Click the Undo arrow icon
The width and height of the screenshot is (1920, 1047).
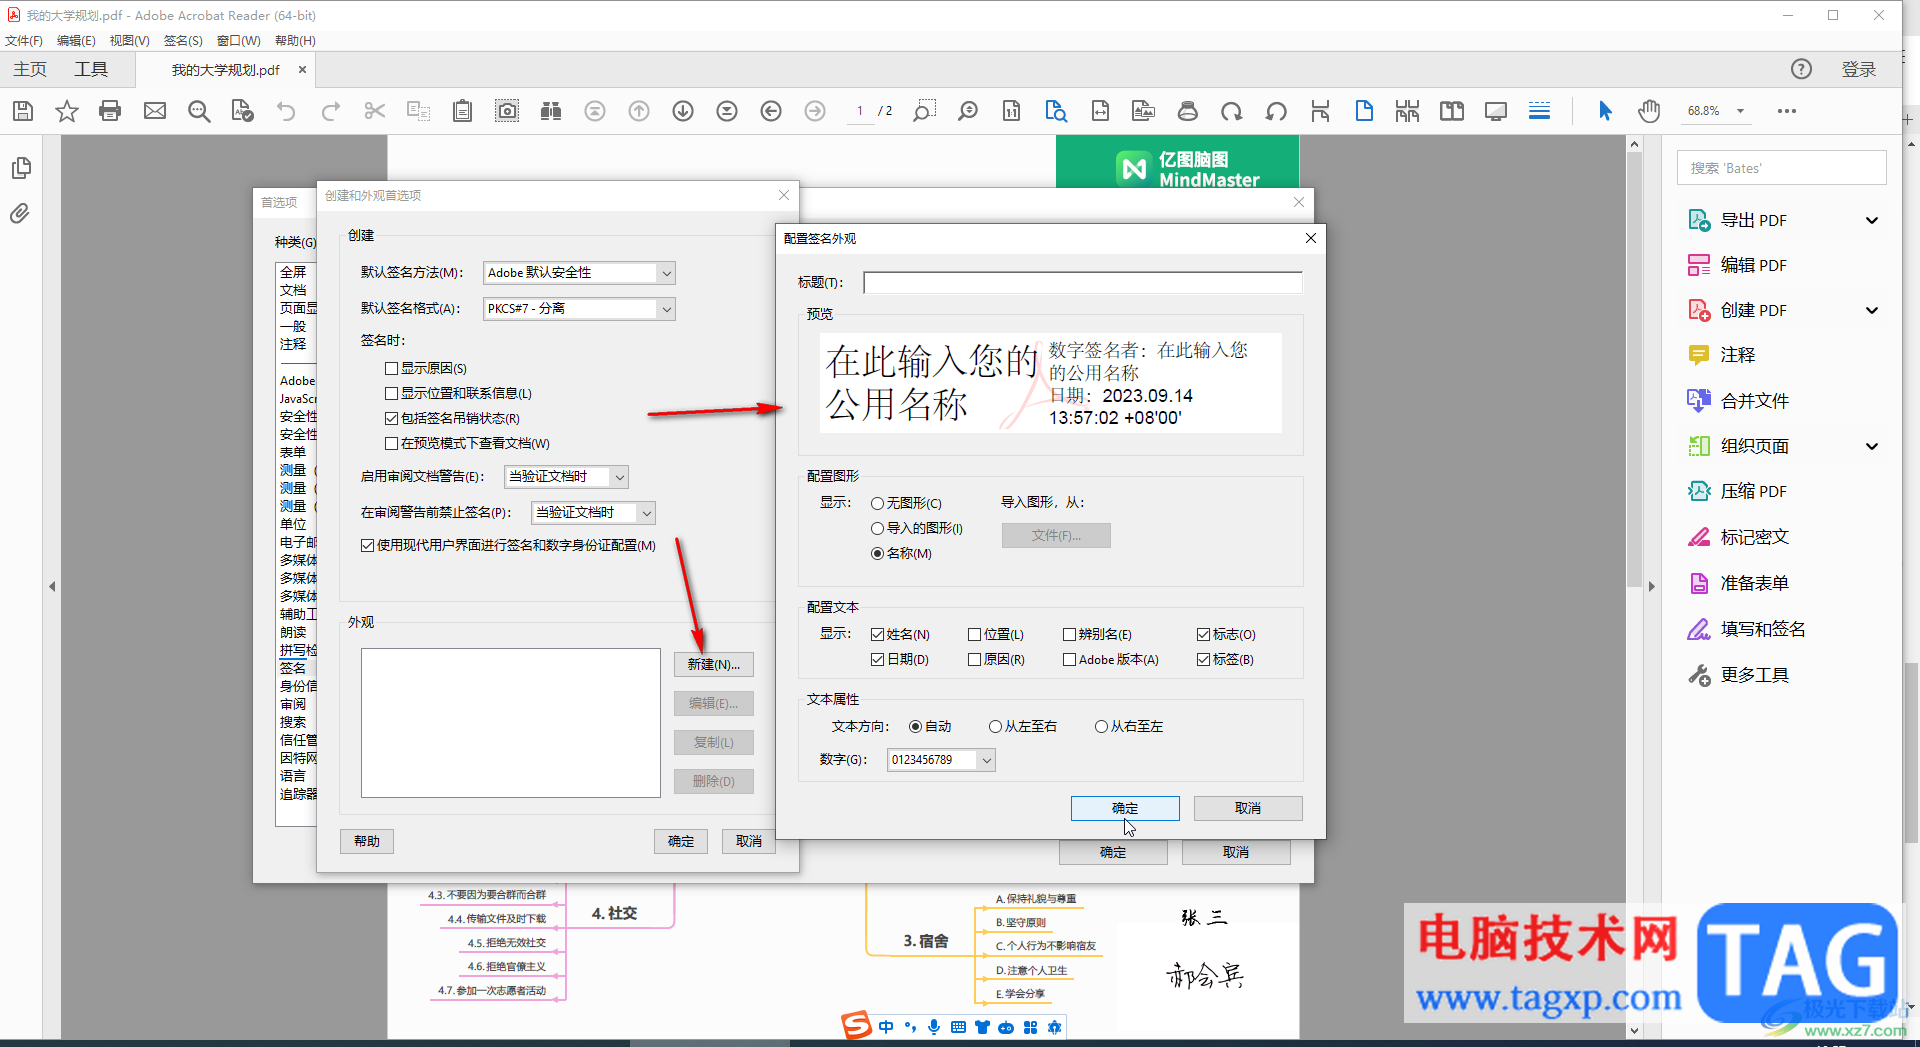[x=286, y=111]
